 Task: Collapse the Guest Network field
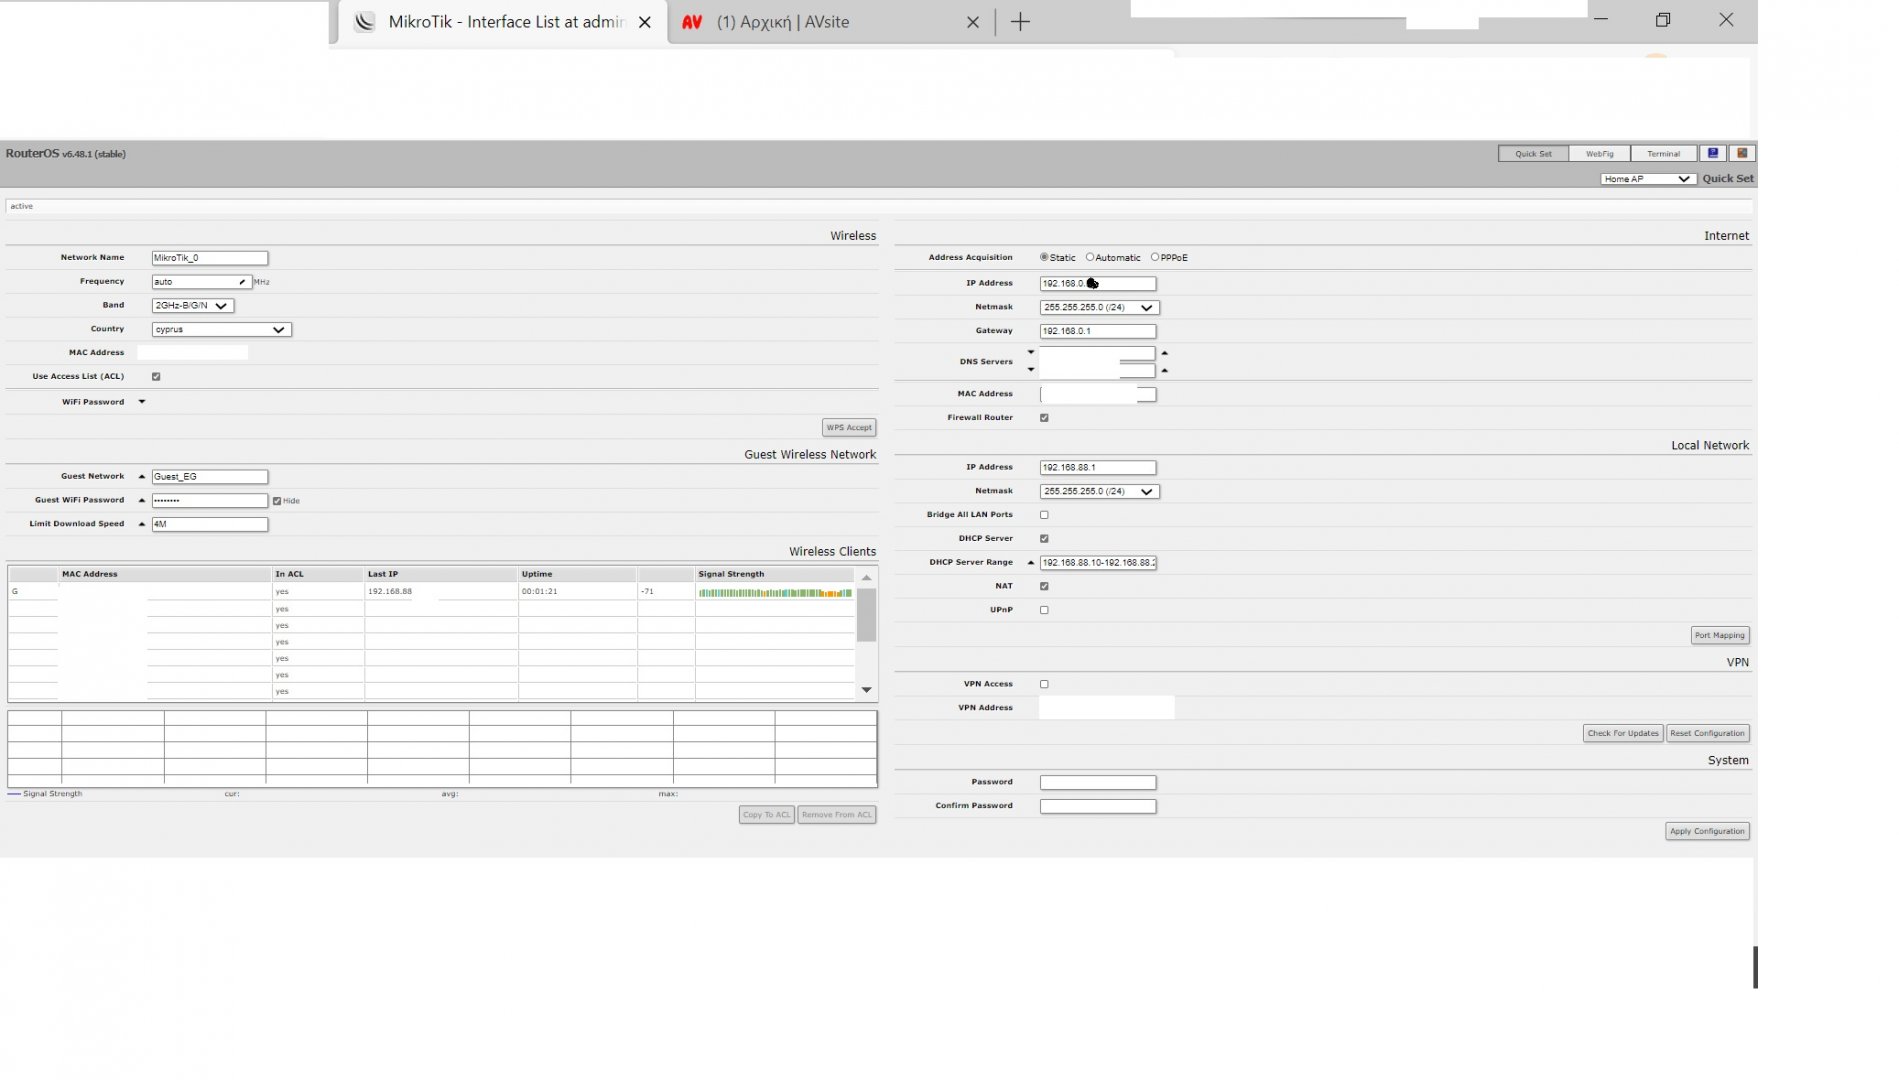[142, 477]
